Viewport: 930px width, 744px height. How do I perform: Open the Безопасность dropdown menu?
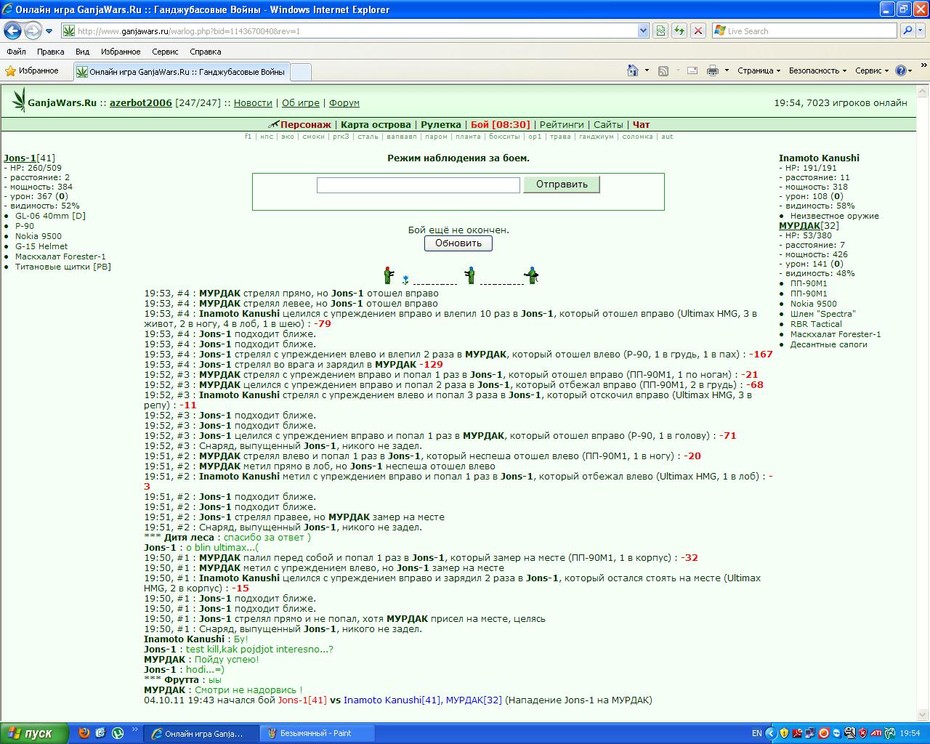[x=817, y=71]
